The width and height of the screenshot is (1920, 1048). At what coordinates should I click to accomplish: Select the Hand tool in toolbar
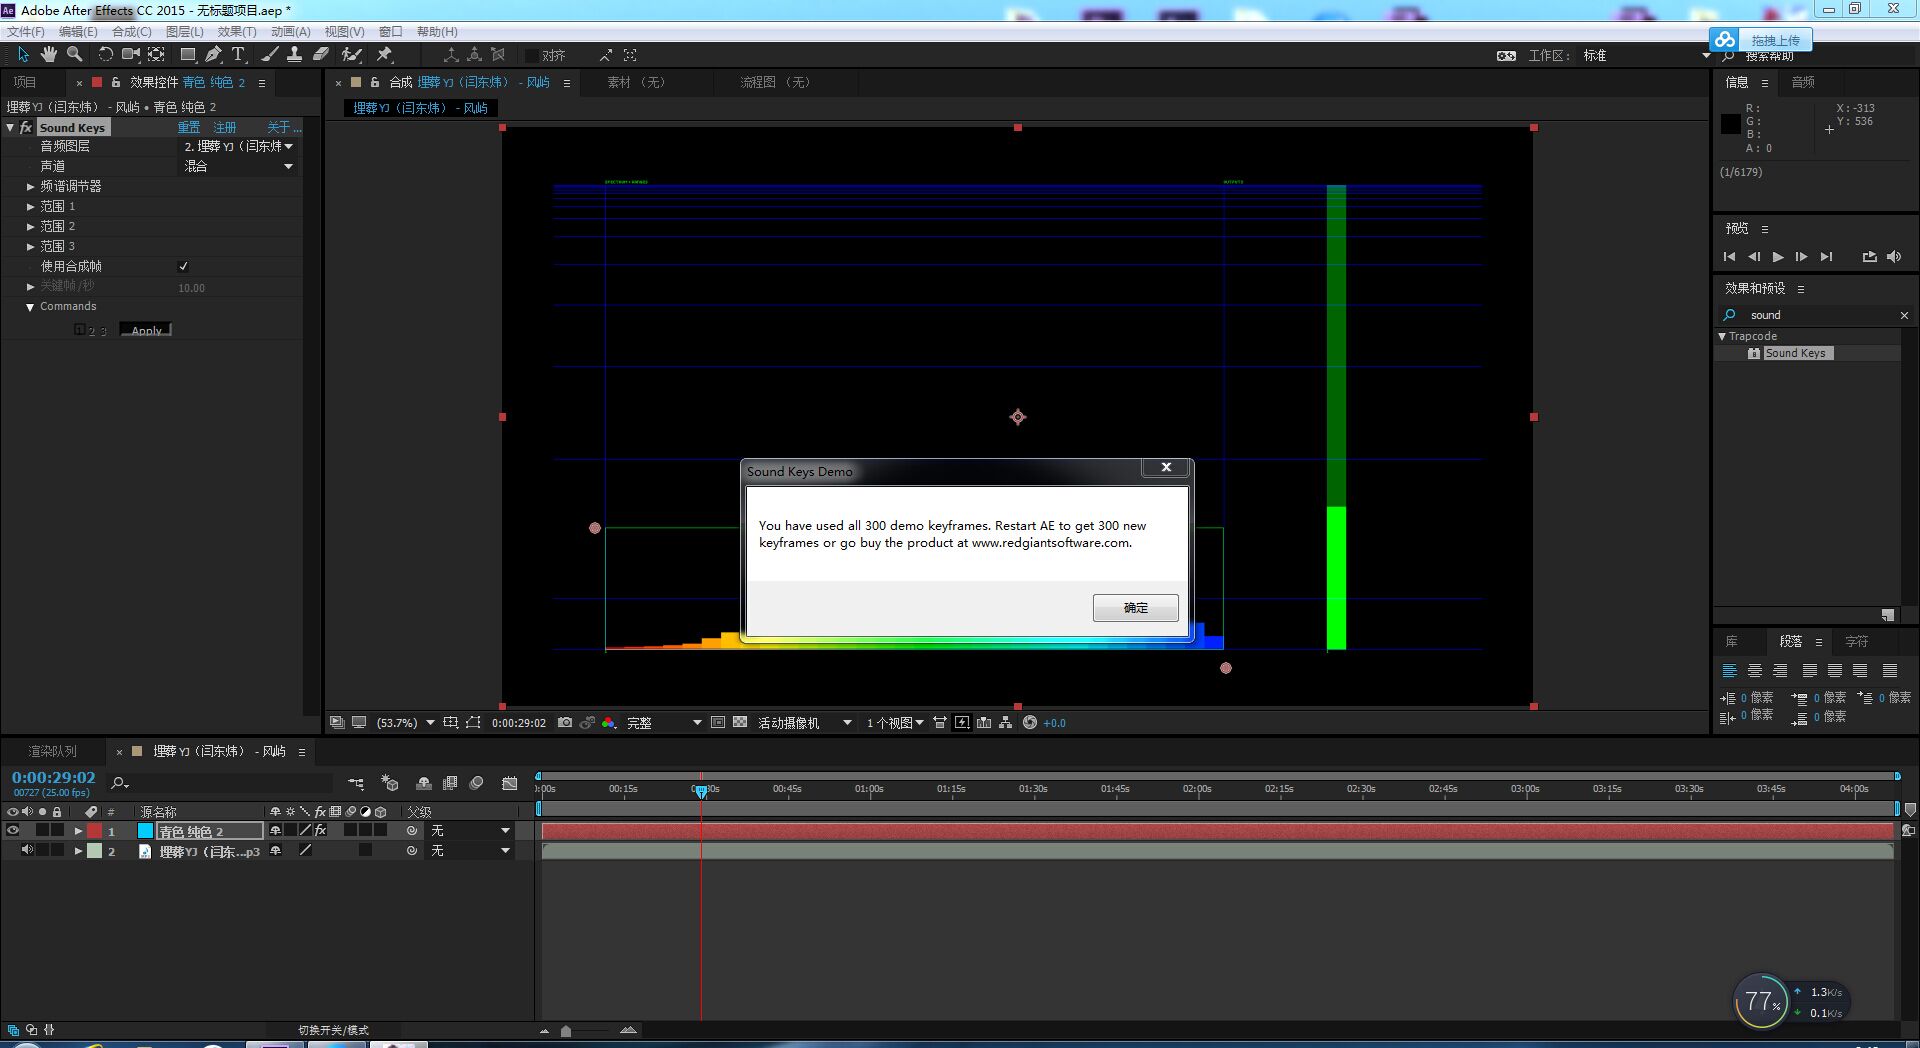coord(48,55)
